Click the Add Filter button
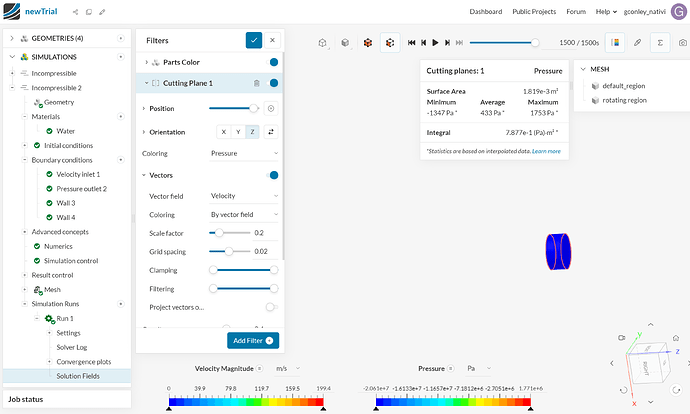Screen dimensions: 690x414 pyautogui.click(x=253, y=341)
